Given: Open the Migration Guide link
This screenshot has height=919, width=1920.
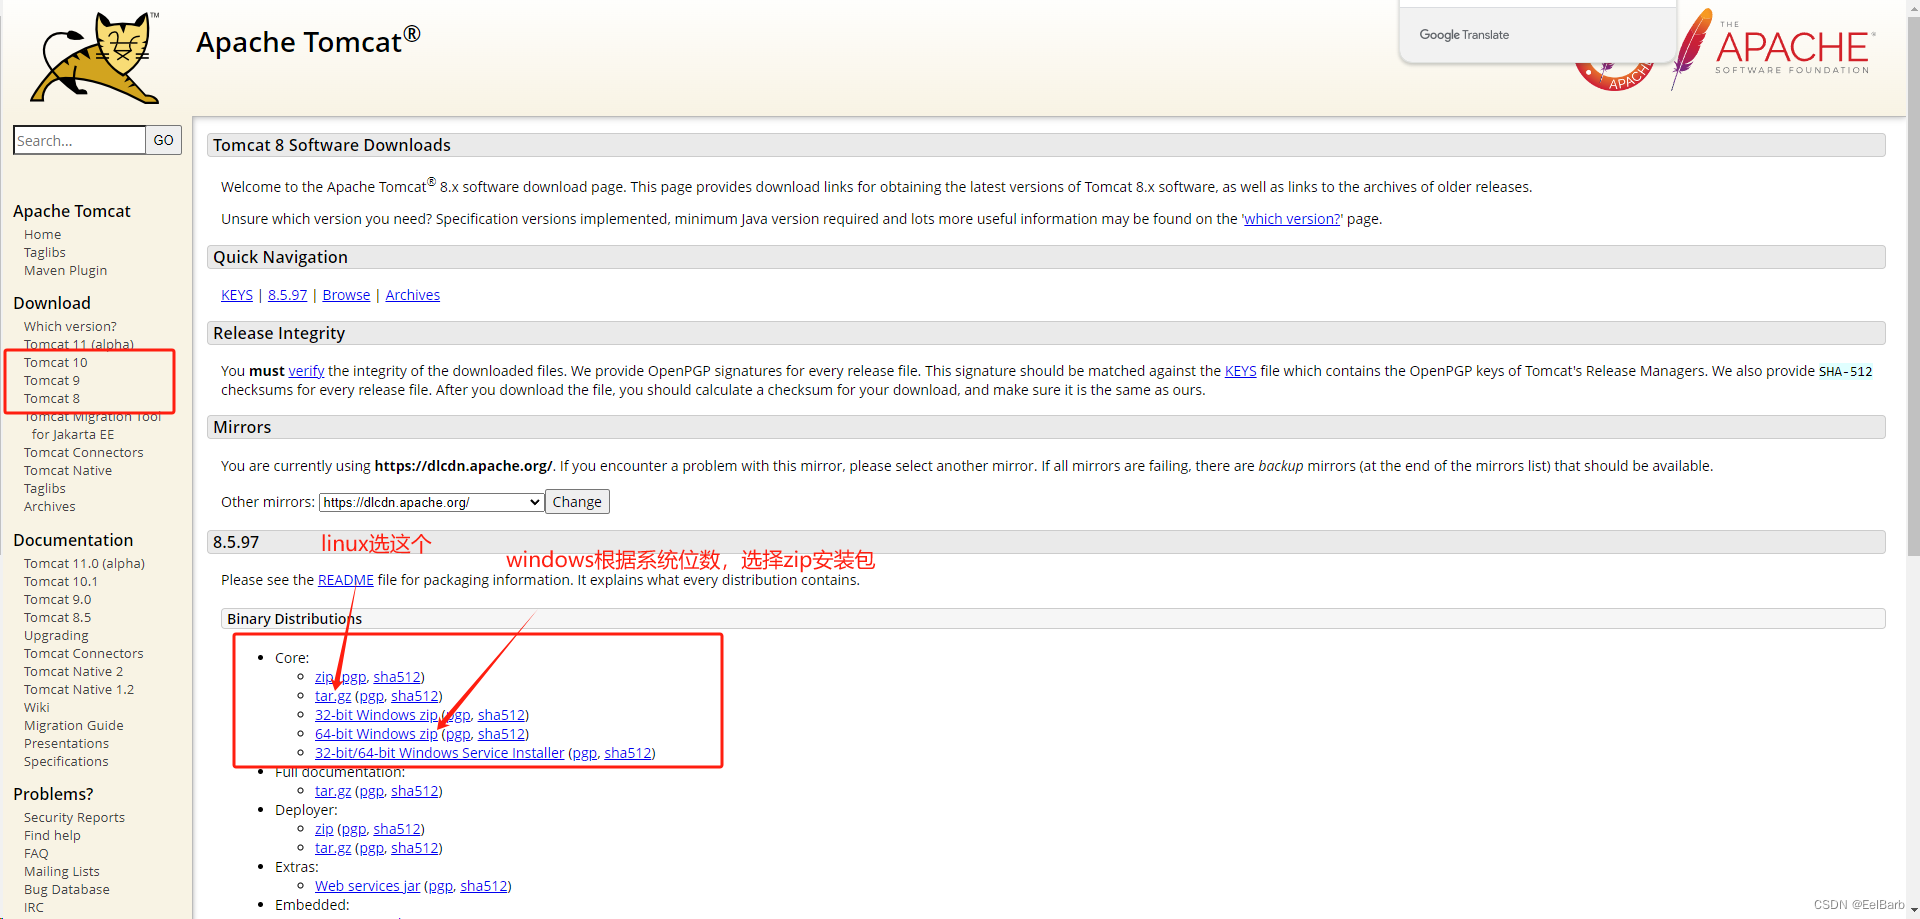Looking at the screenshot, I should [x=74, y=725].
